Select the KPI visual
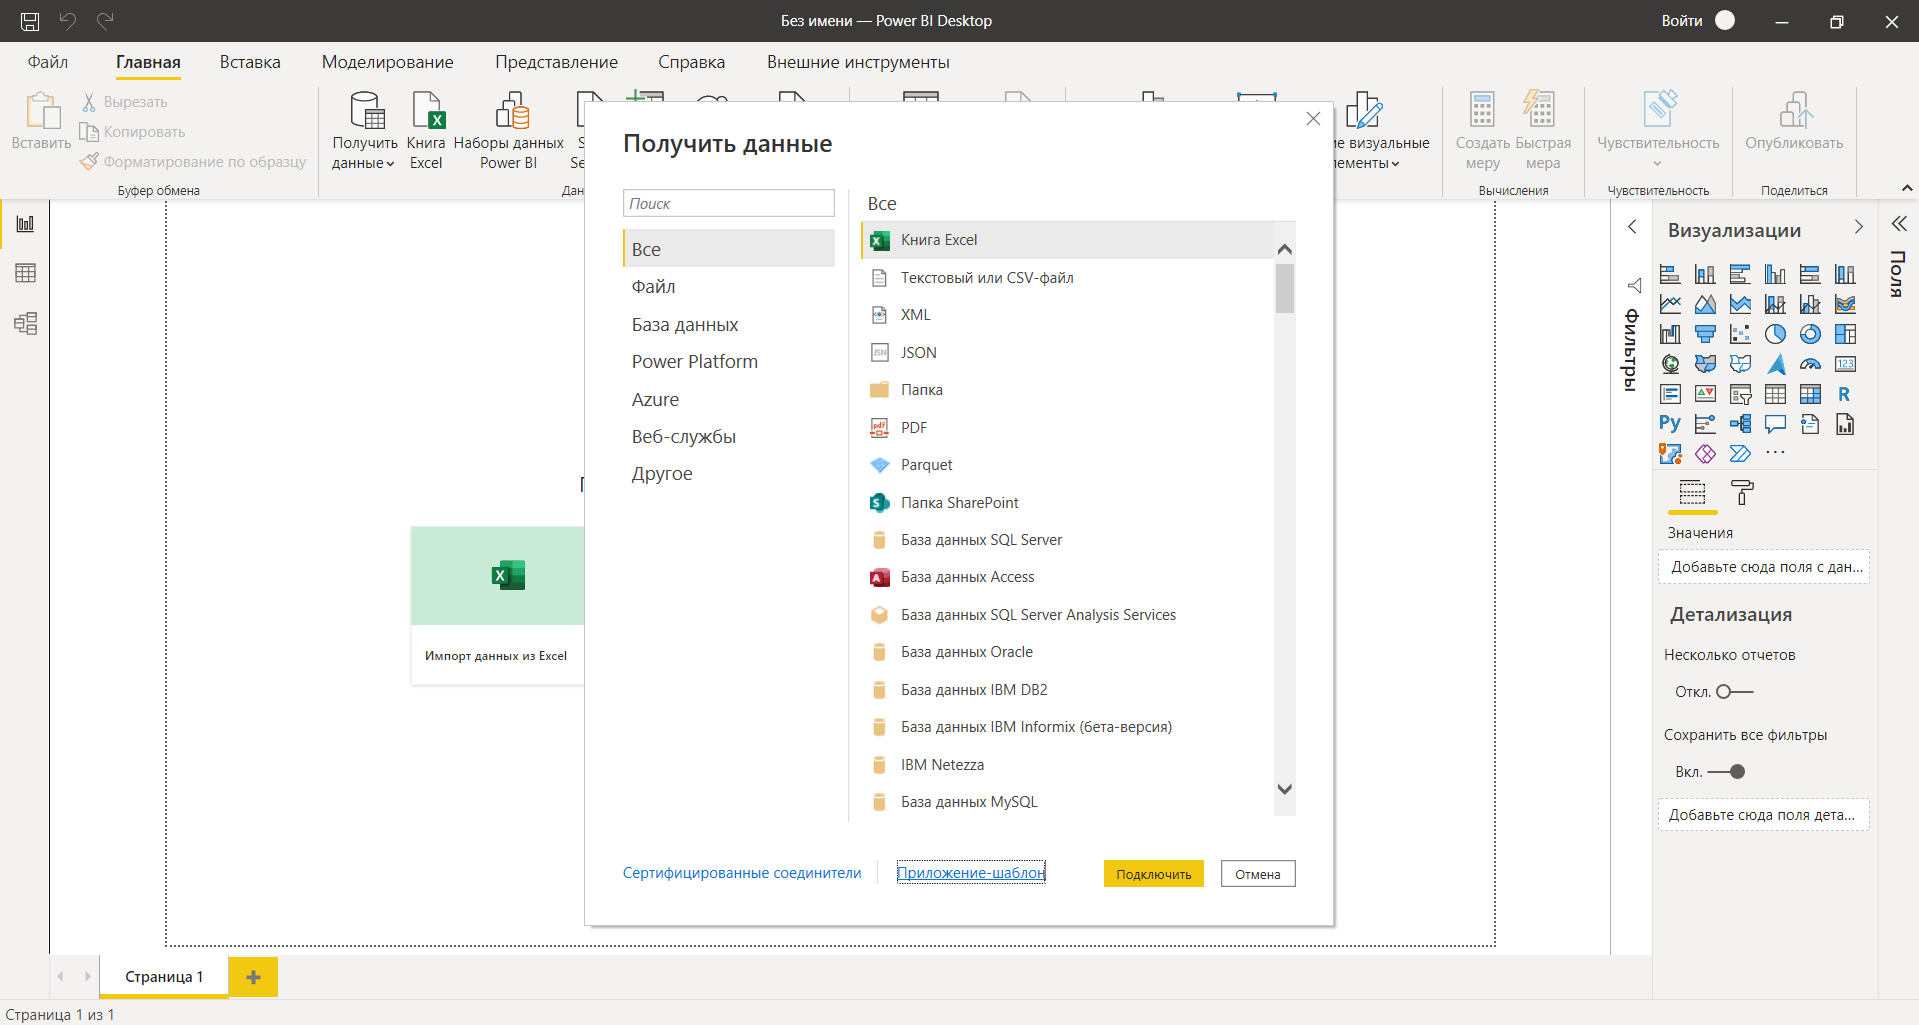1919x1025 pixels. 1705,394
